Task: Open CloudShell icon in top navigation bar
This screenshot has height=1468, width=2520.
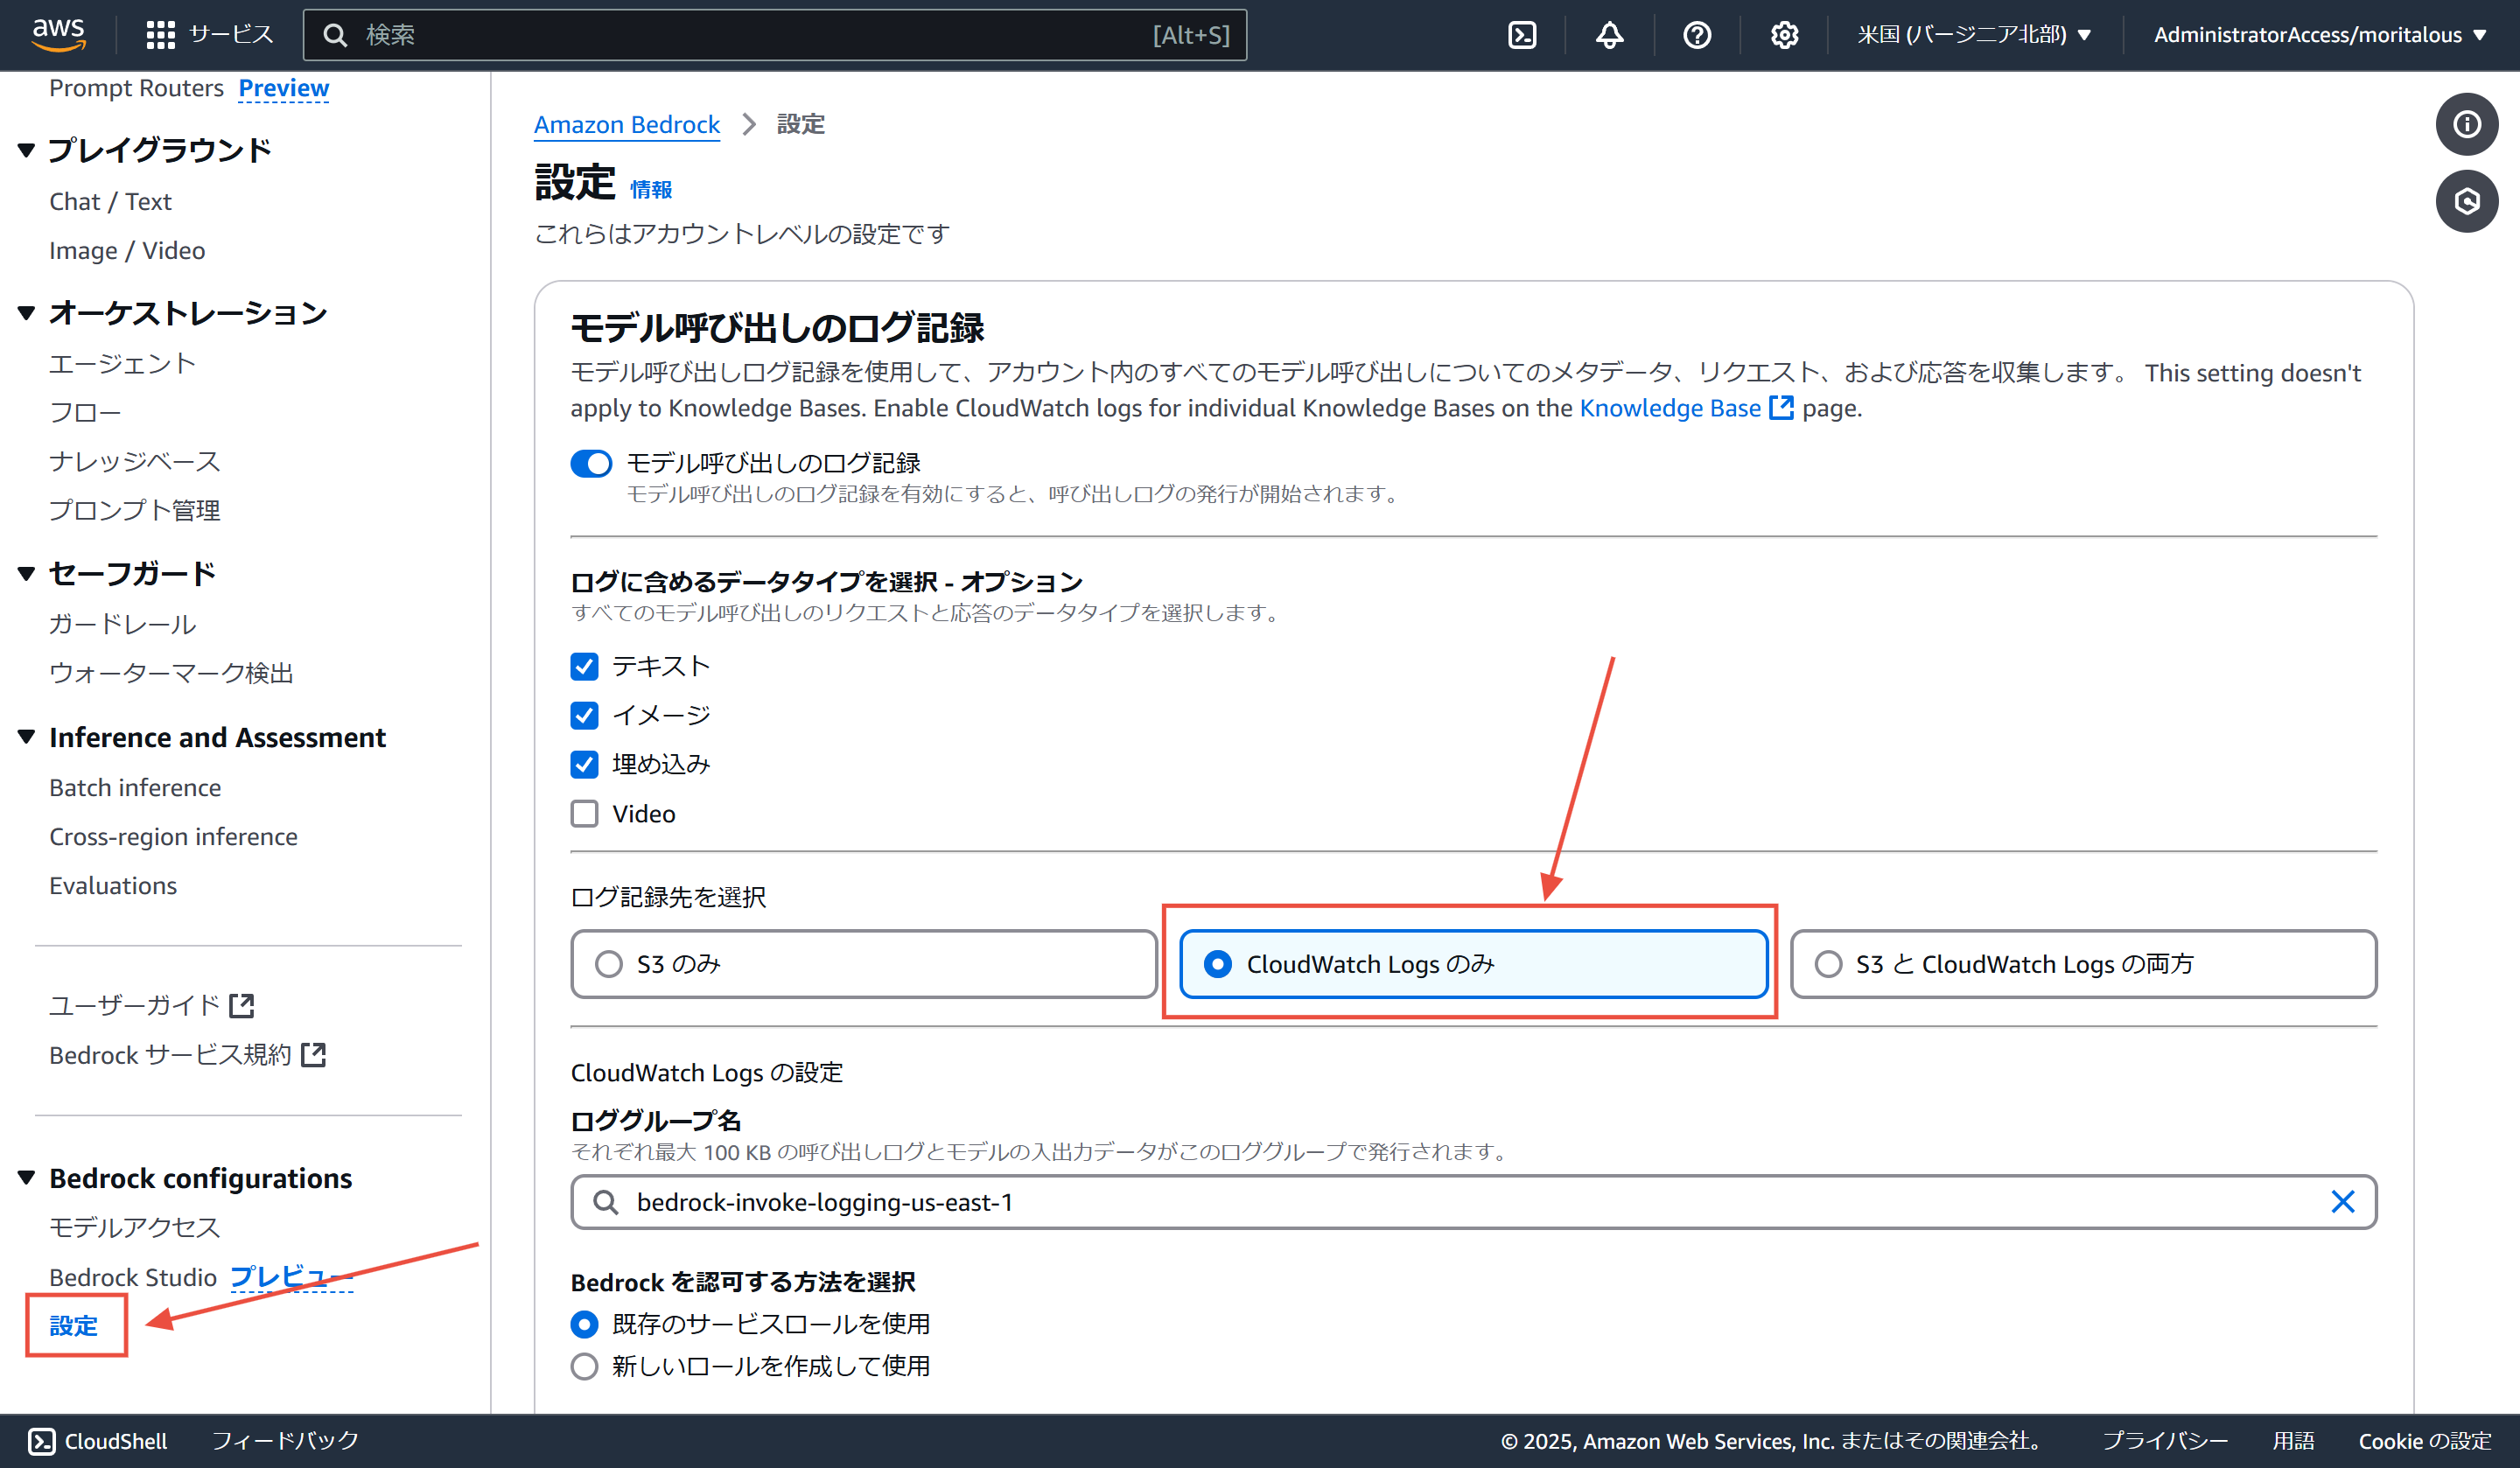Action: coord(1521,35)
